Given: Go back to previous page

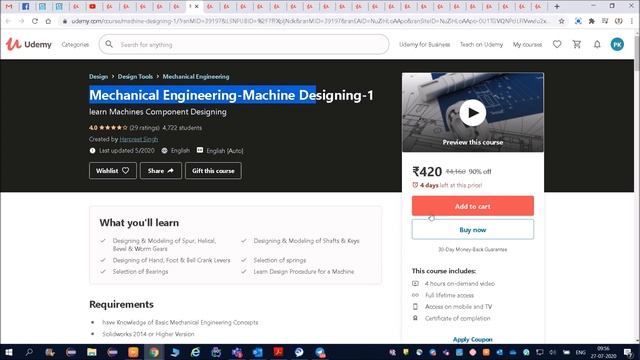Looking at the screenshot, I should [x=9, y=21].
